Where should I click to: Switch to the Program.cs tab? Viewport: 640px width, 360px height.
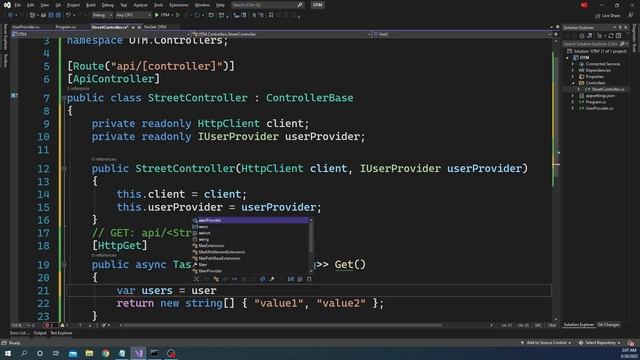click(x=65, y=27)
